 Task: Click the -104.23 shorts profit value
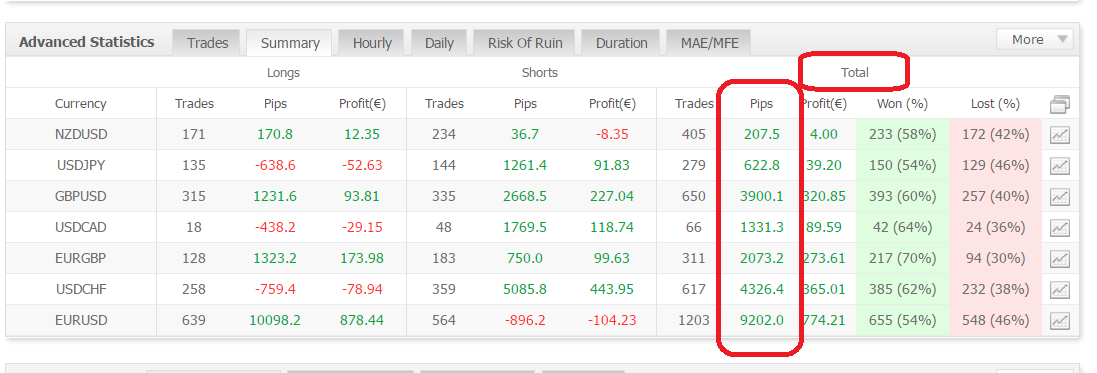[x=612, y=320]
